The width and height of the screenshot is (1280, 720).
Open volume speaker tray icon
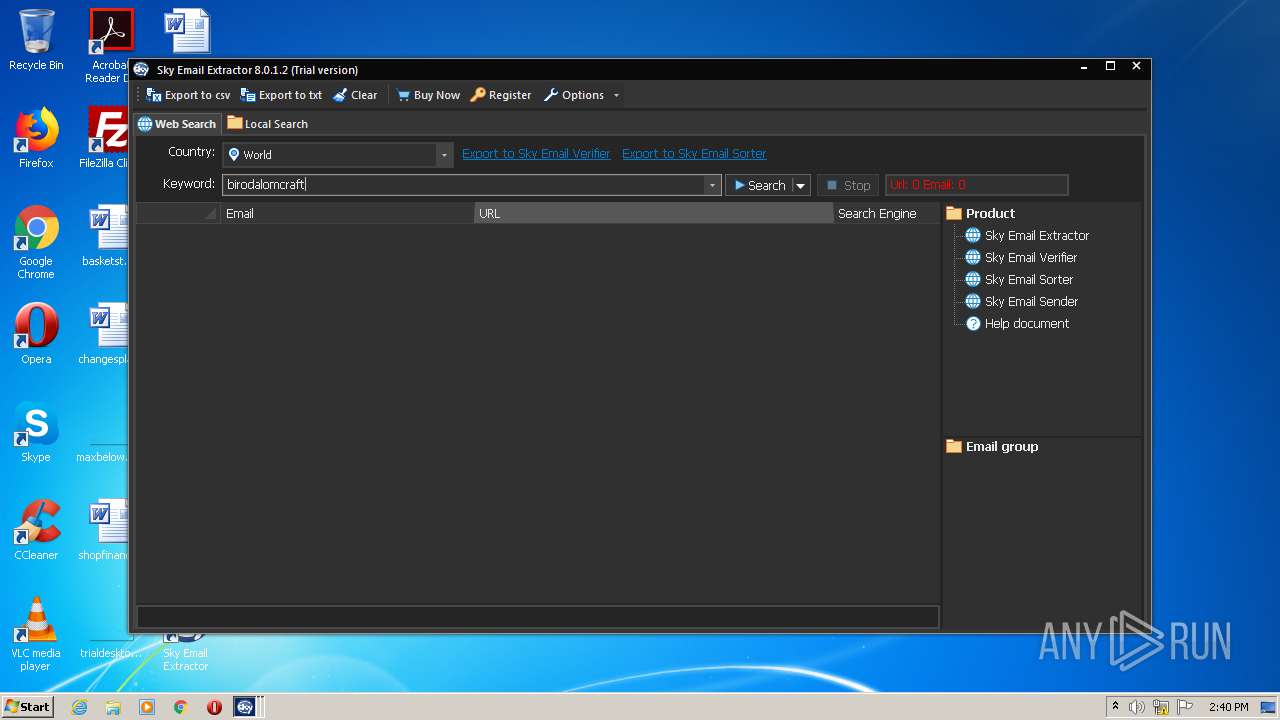1137,707
